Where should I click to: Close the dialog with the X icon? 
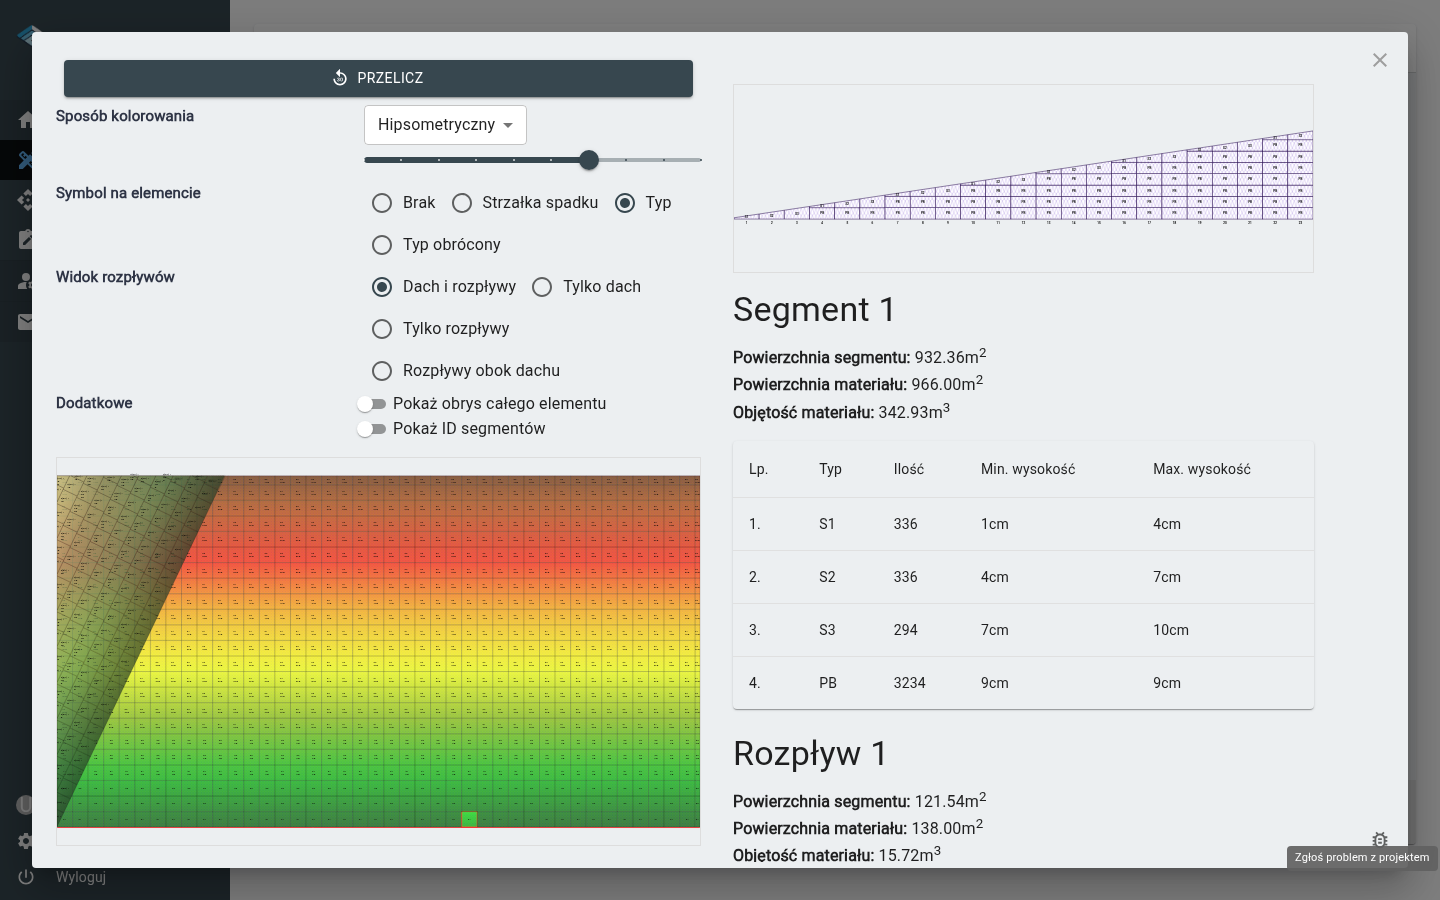1380,60
